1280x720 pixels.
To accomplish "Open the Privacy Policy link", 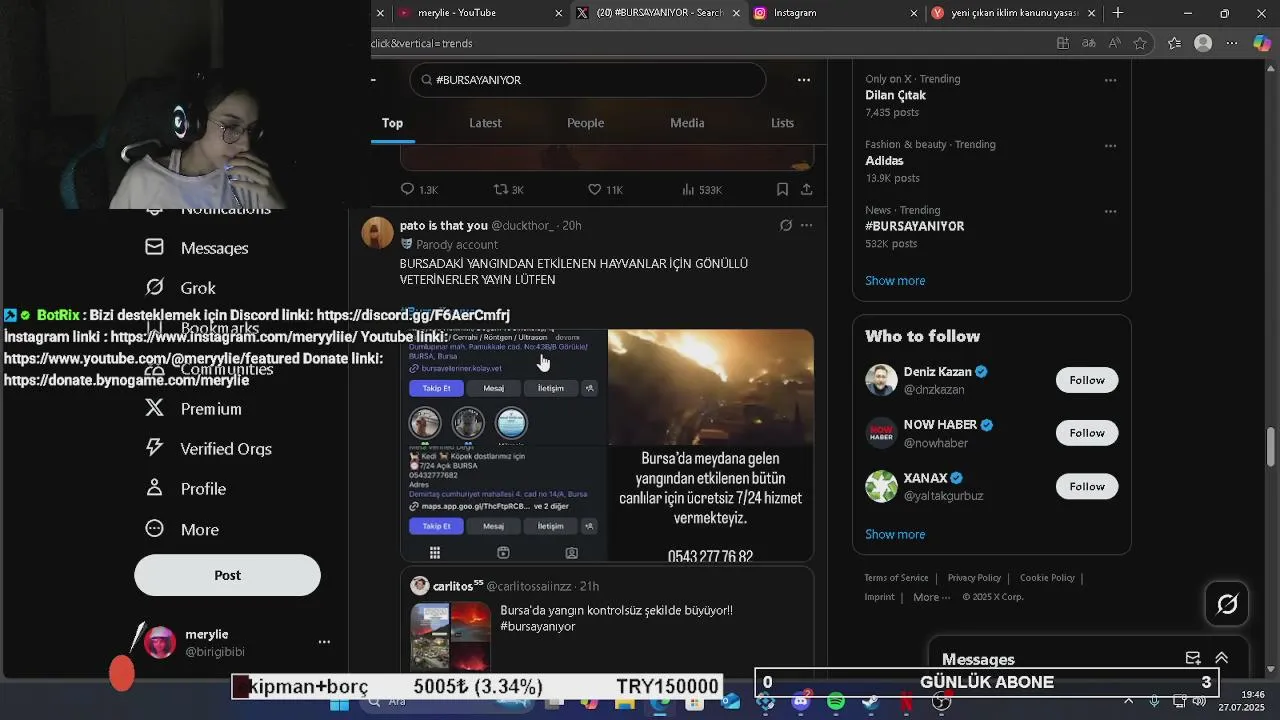I will tap(974, 578).
